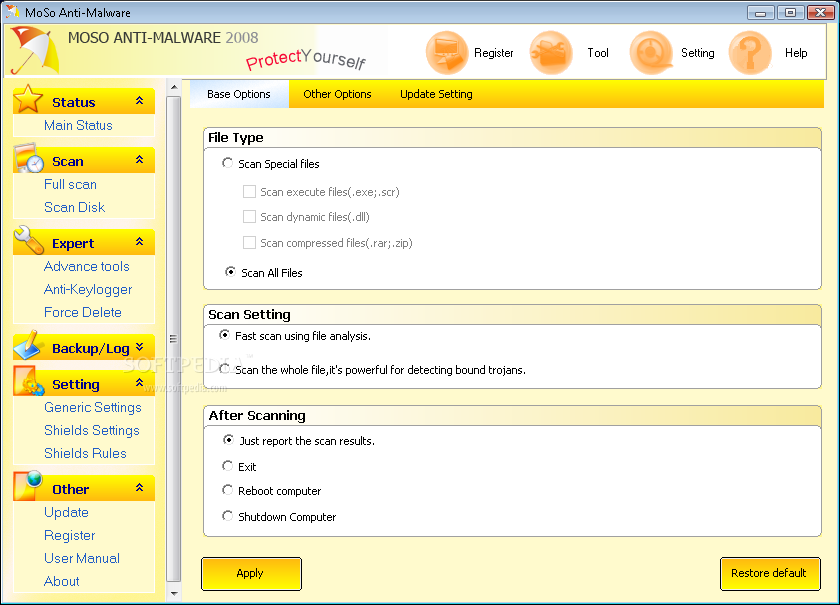Screen dimensions: 840x605
Task: Collapse the Other section chevron
Action: pos(139,487)
